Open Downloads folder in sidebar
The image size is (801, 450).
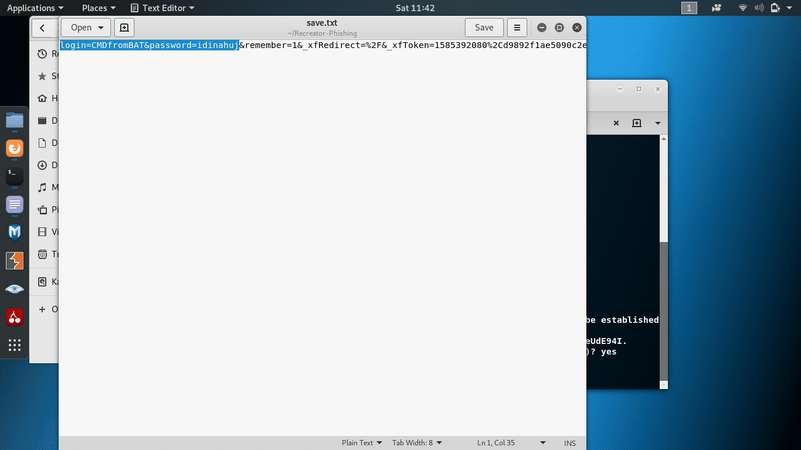point(47,165)
